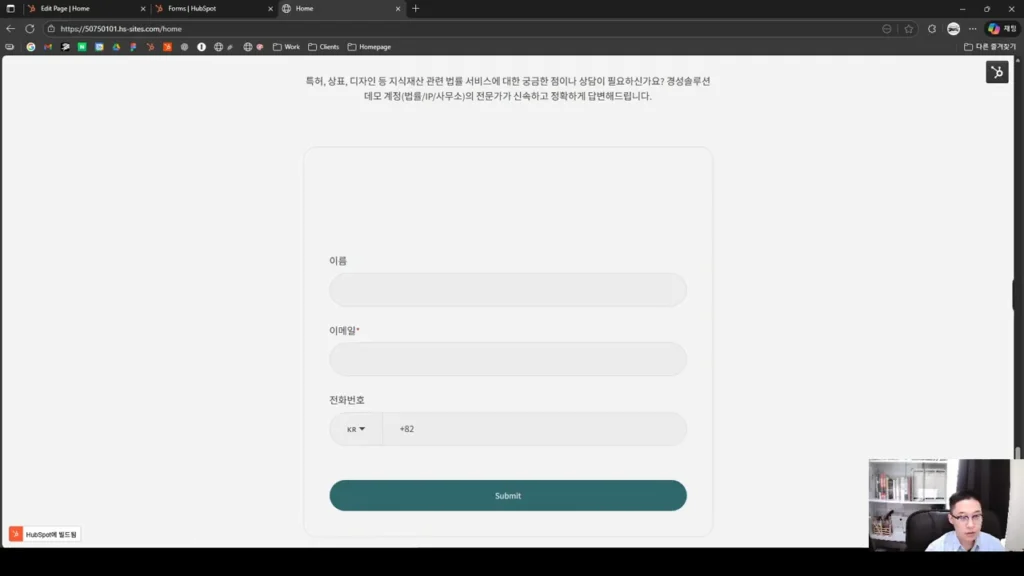Open the browser profile avatar
Viewport: 1024px width, 576px height.
(x=953, y=29)
